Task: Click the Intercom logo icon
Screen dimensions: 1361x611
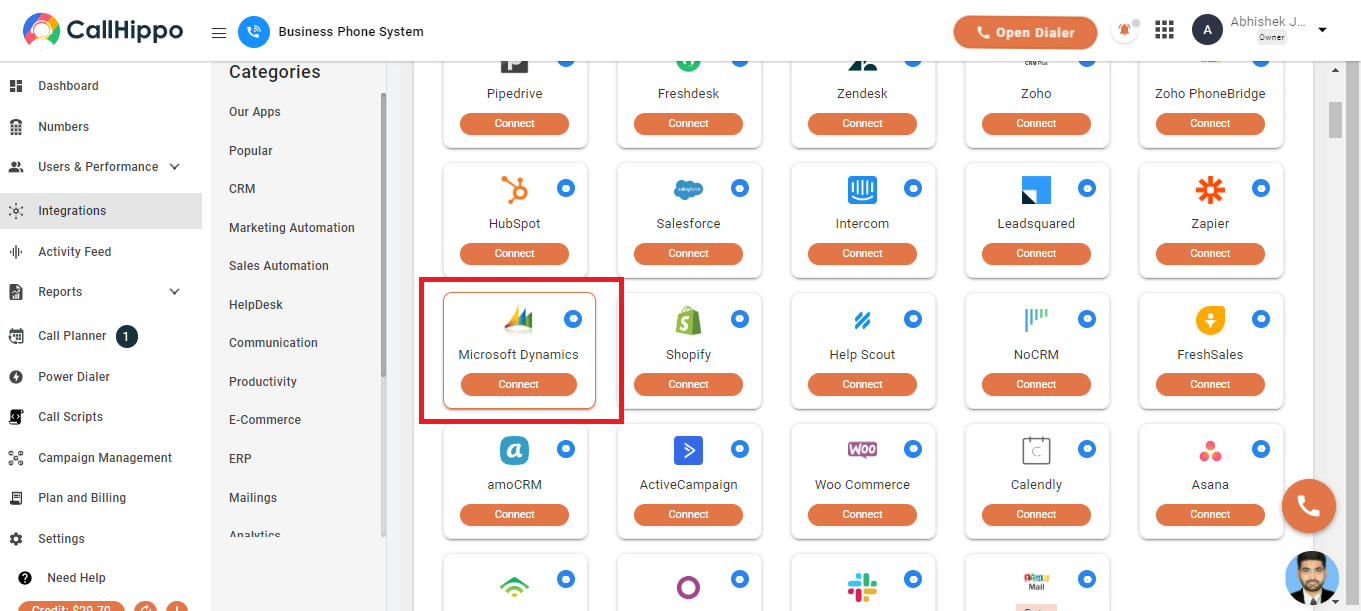Action: 862,189
